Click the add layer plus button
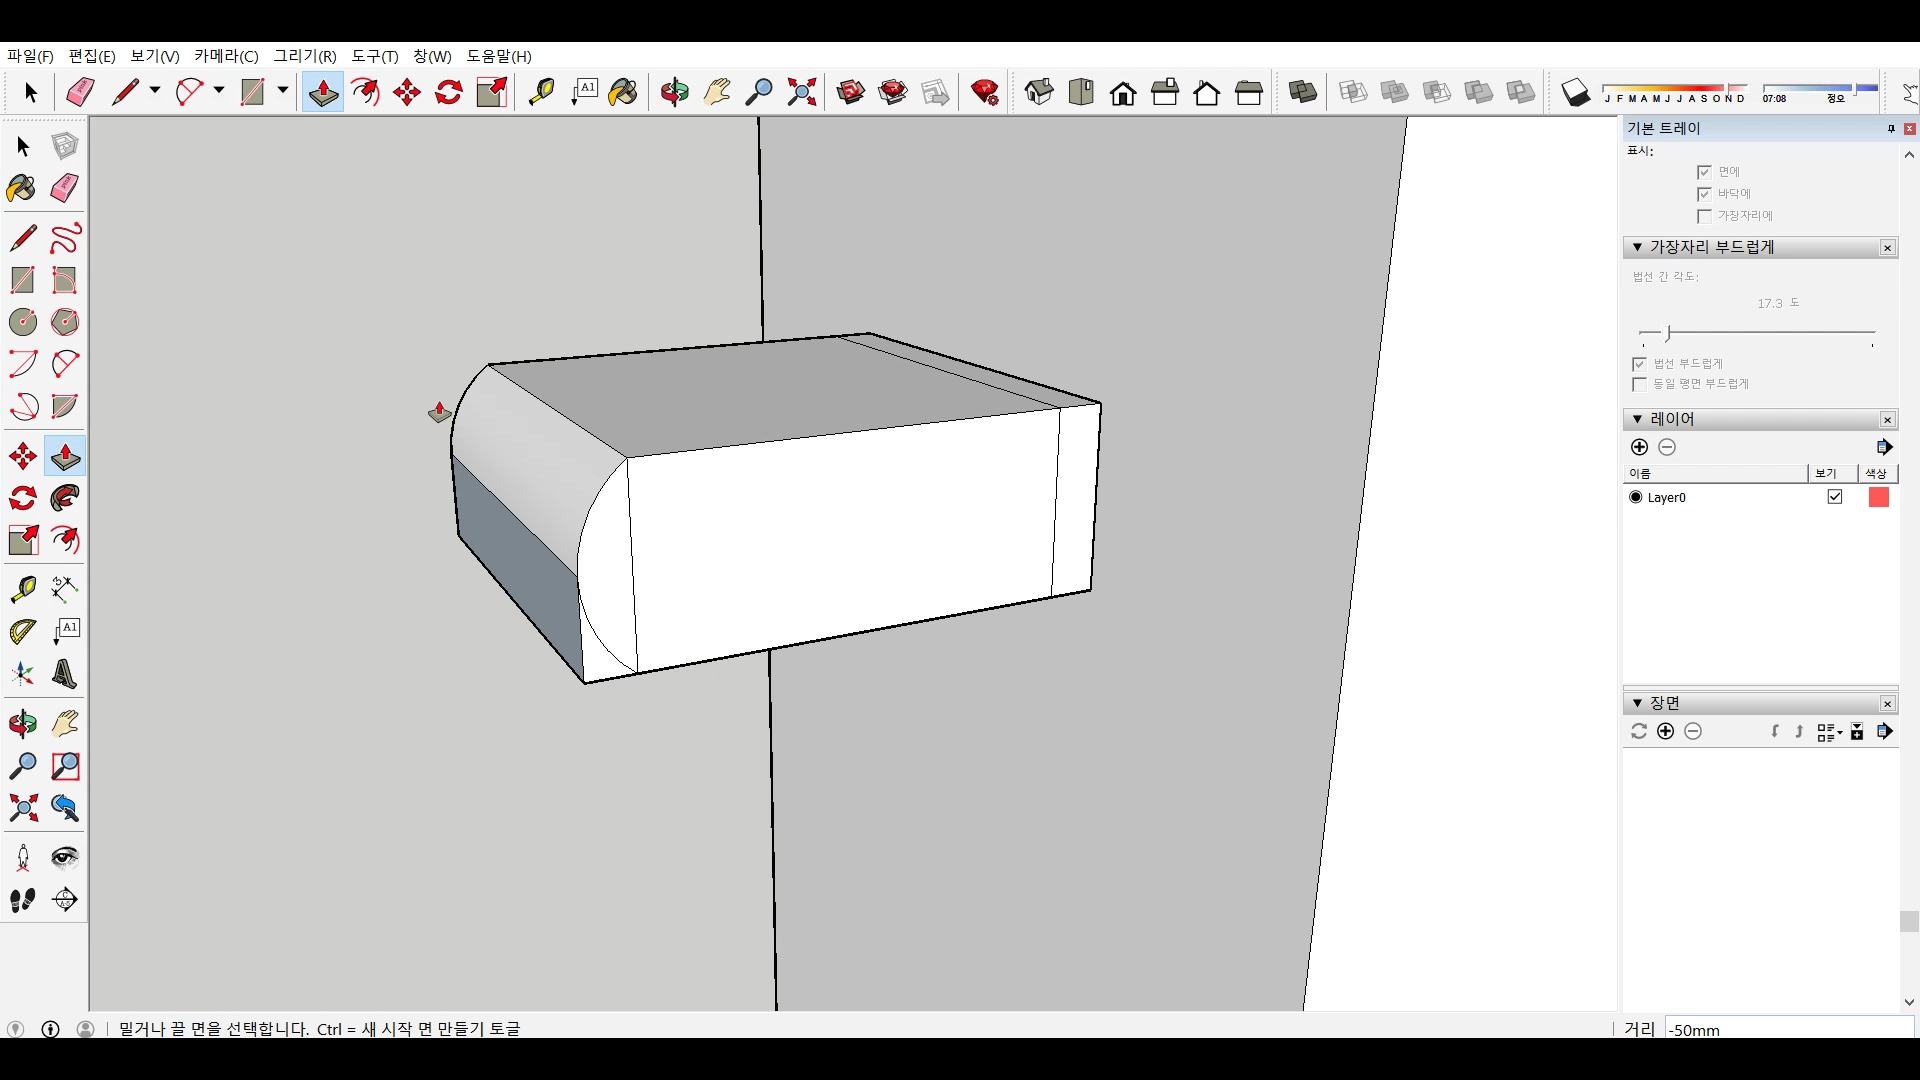Screen dimensions: 1920x1080 click(x=1639, y=447)
